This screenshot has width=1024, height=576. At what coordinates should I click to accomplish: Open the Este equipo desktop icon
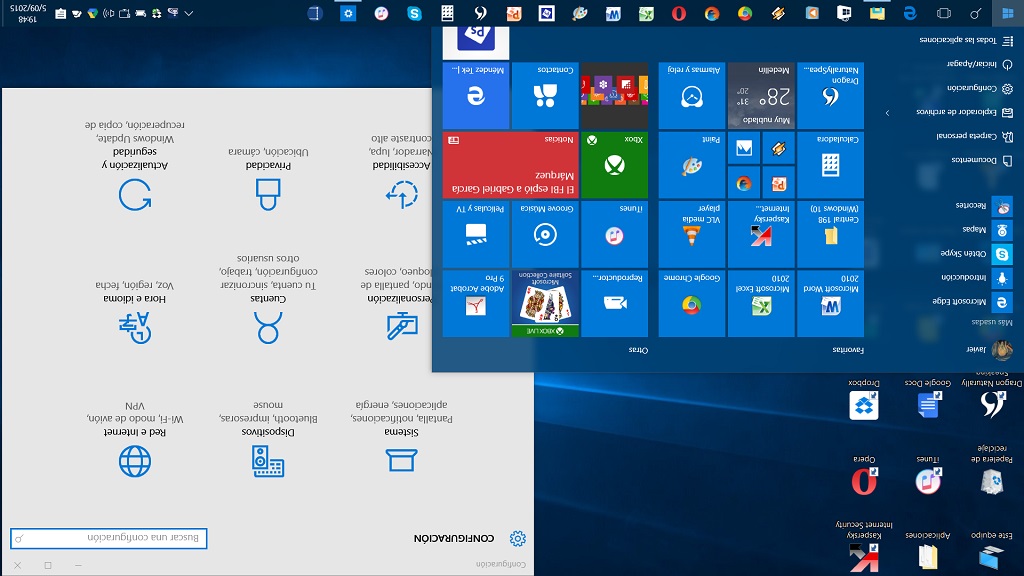991,550
